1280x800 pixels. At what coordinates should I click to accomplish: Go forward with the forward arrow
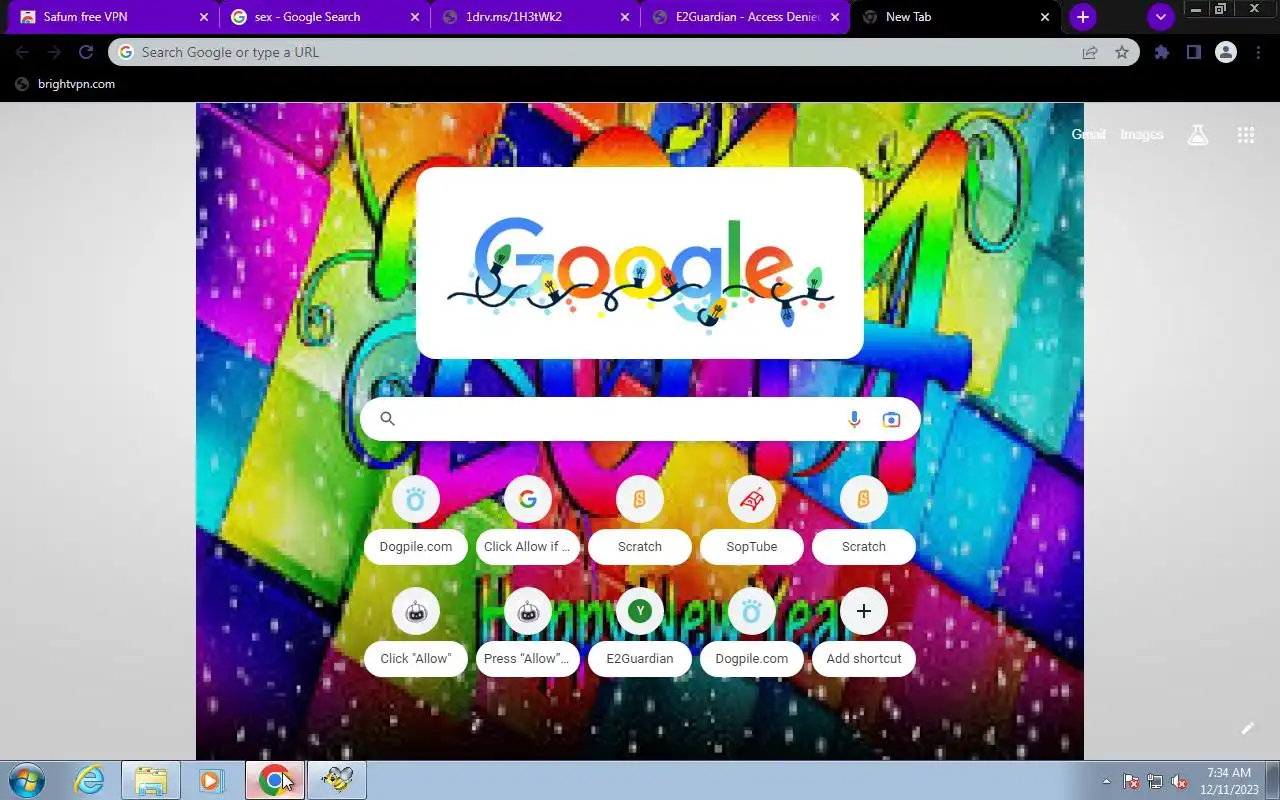click(x=54, y=52)
